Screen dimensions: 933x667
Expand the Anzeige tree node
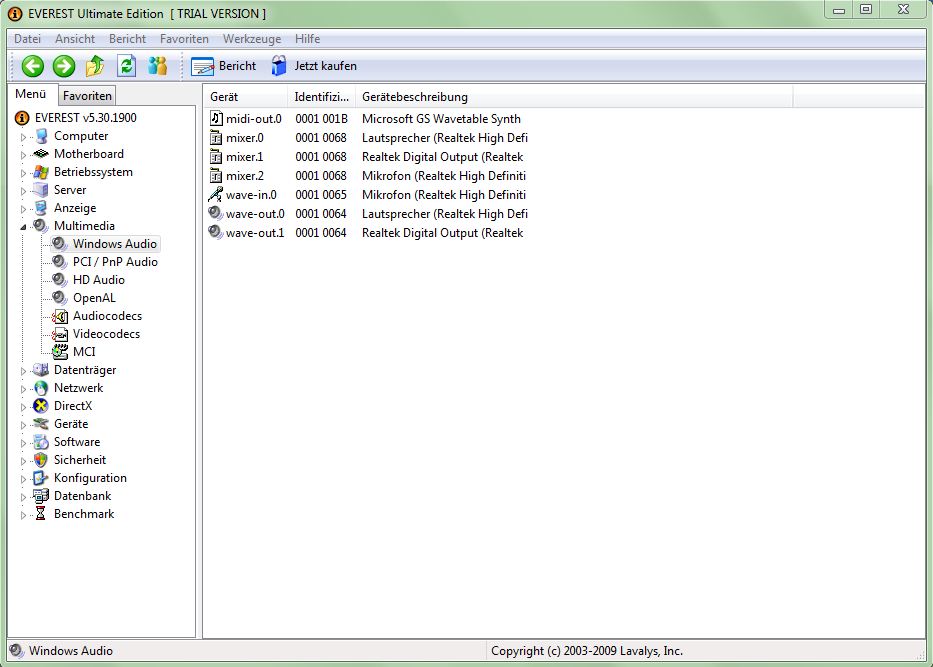[x=23, y=209]
